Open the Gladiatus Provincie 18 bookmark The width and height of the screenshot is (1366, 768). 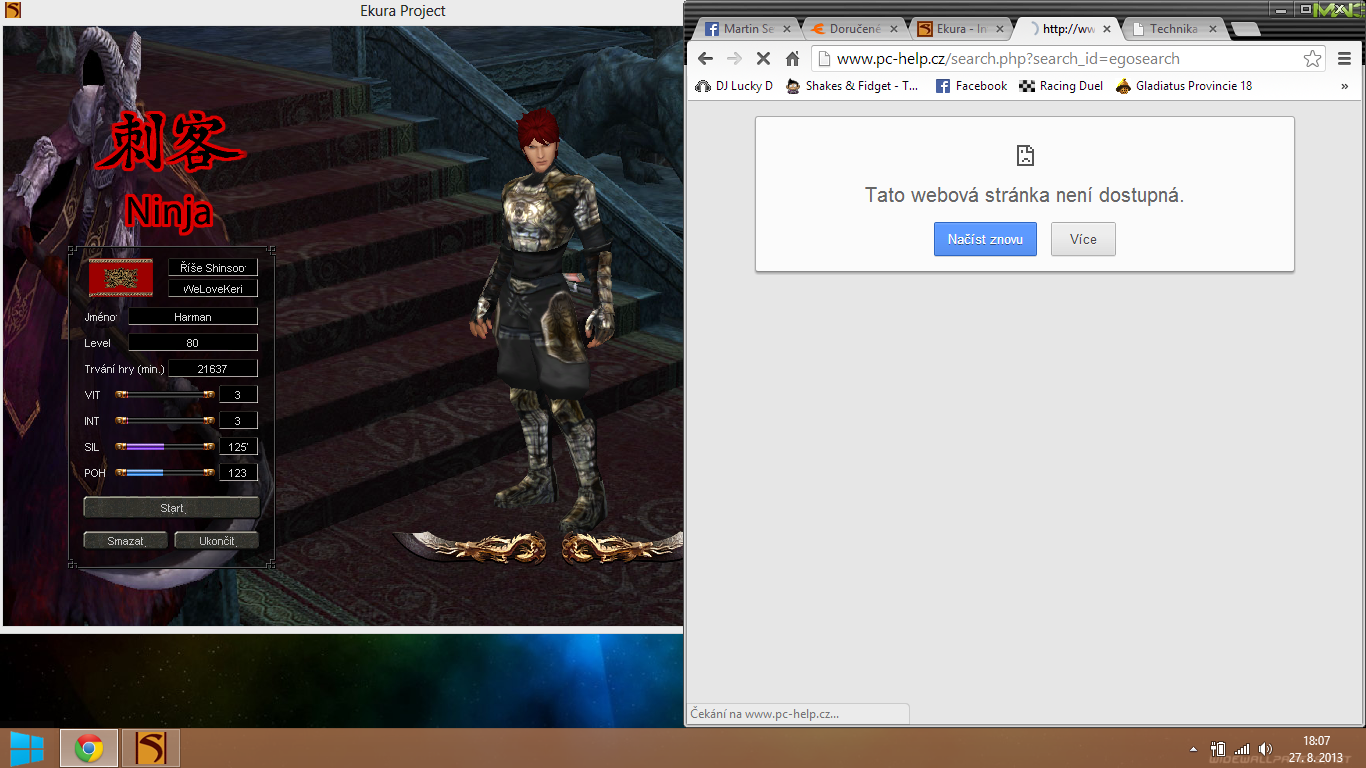click(1184, 86)
